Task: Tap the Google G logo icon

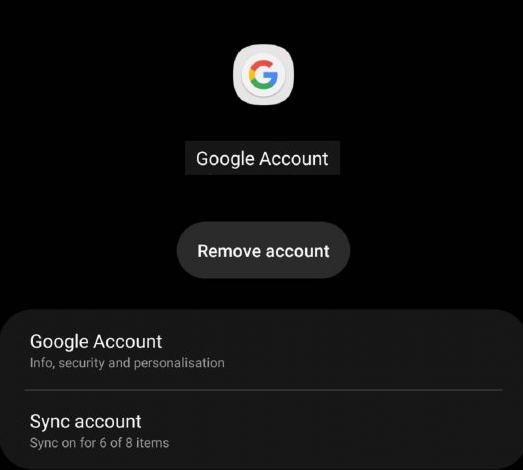Action: 263,74
